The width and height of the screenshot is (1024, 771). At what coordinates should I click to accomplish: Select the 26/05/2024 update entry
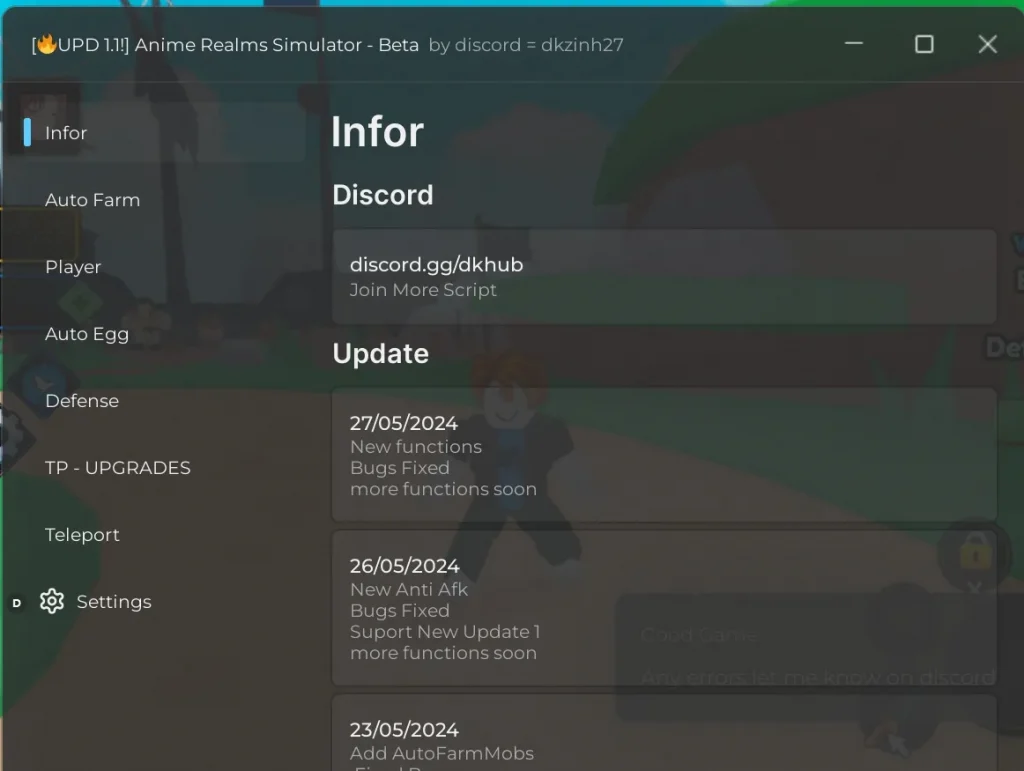664,608
